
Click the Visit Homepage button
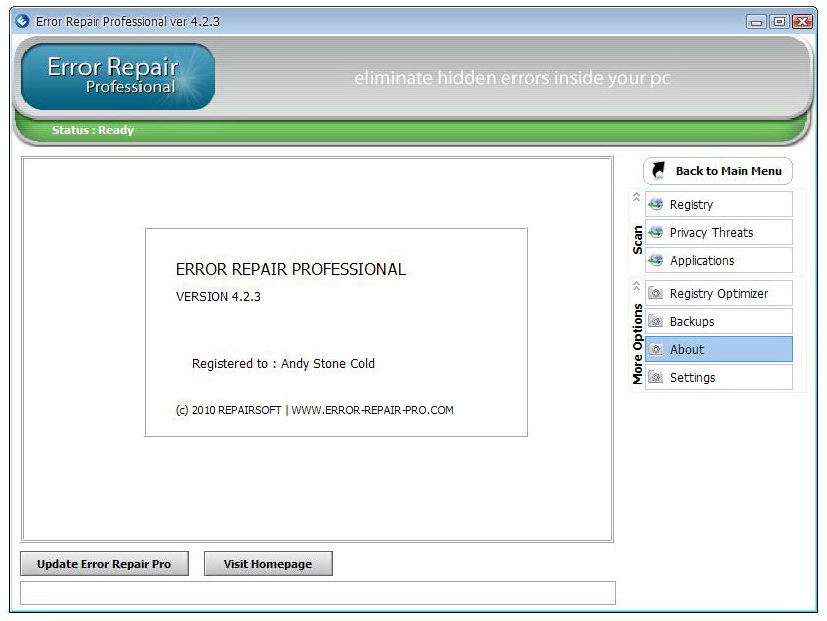267,563
